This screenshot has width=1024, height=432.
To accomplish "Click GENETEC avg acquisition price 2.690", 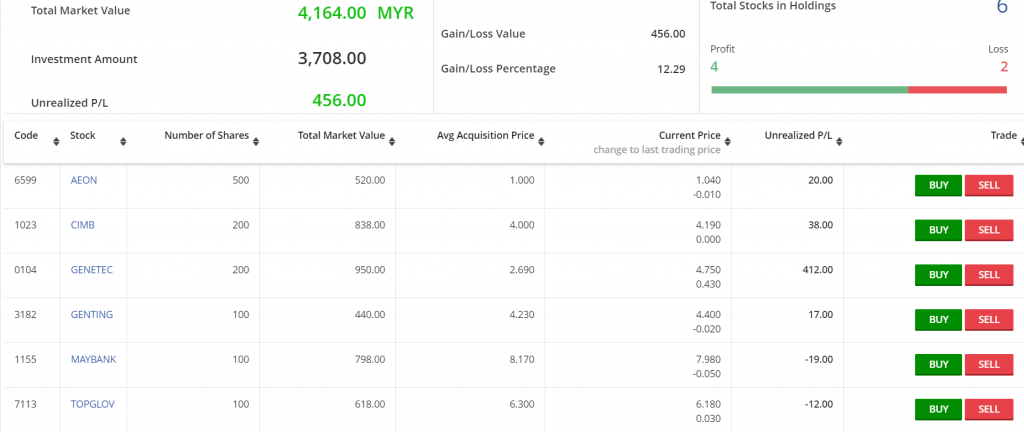I will coord(522,270).
